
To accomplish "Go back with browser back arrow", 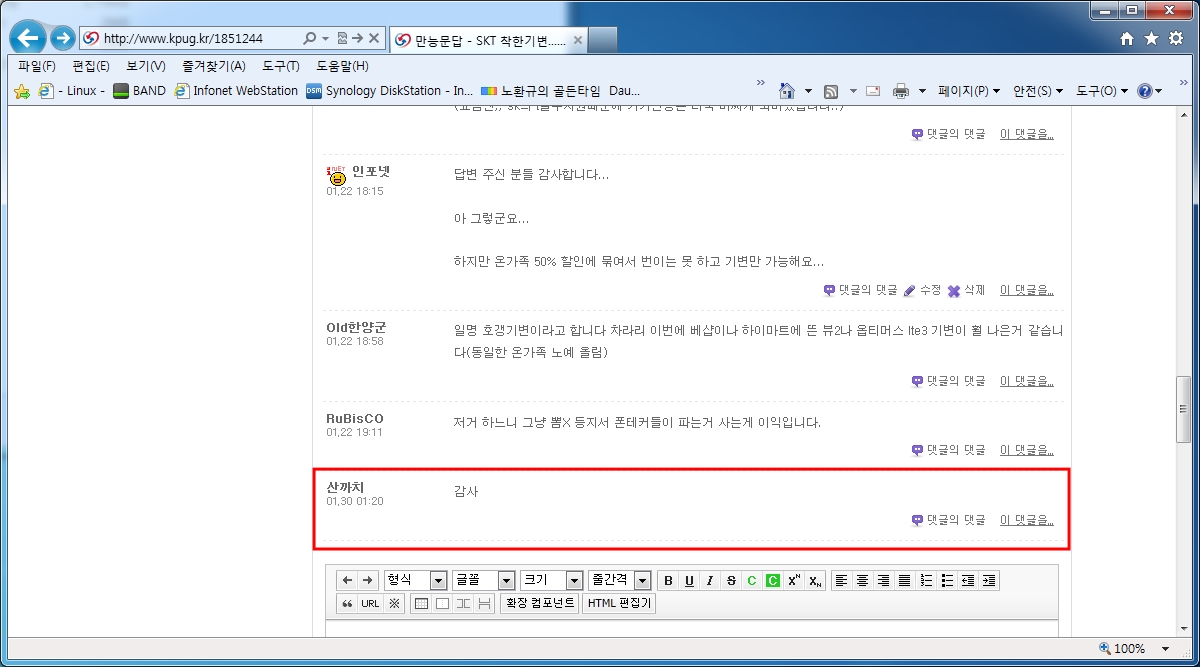I will coord(29,39).
